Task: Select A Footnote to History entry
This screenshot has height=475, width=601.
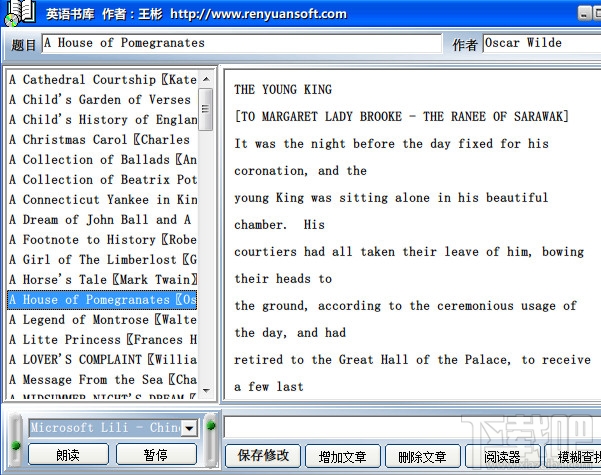Action: tap(103, 240)
